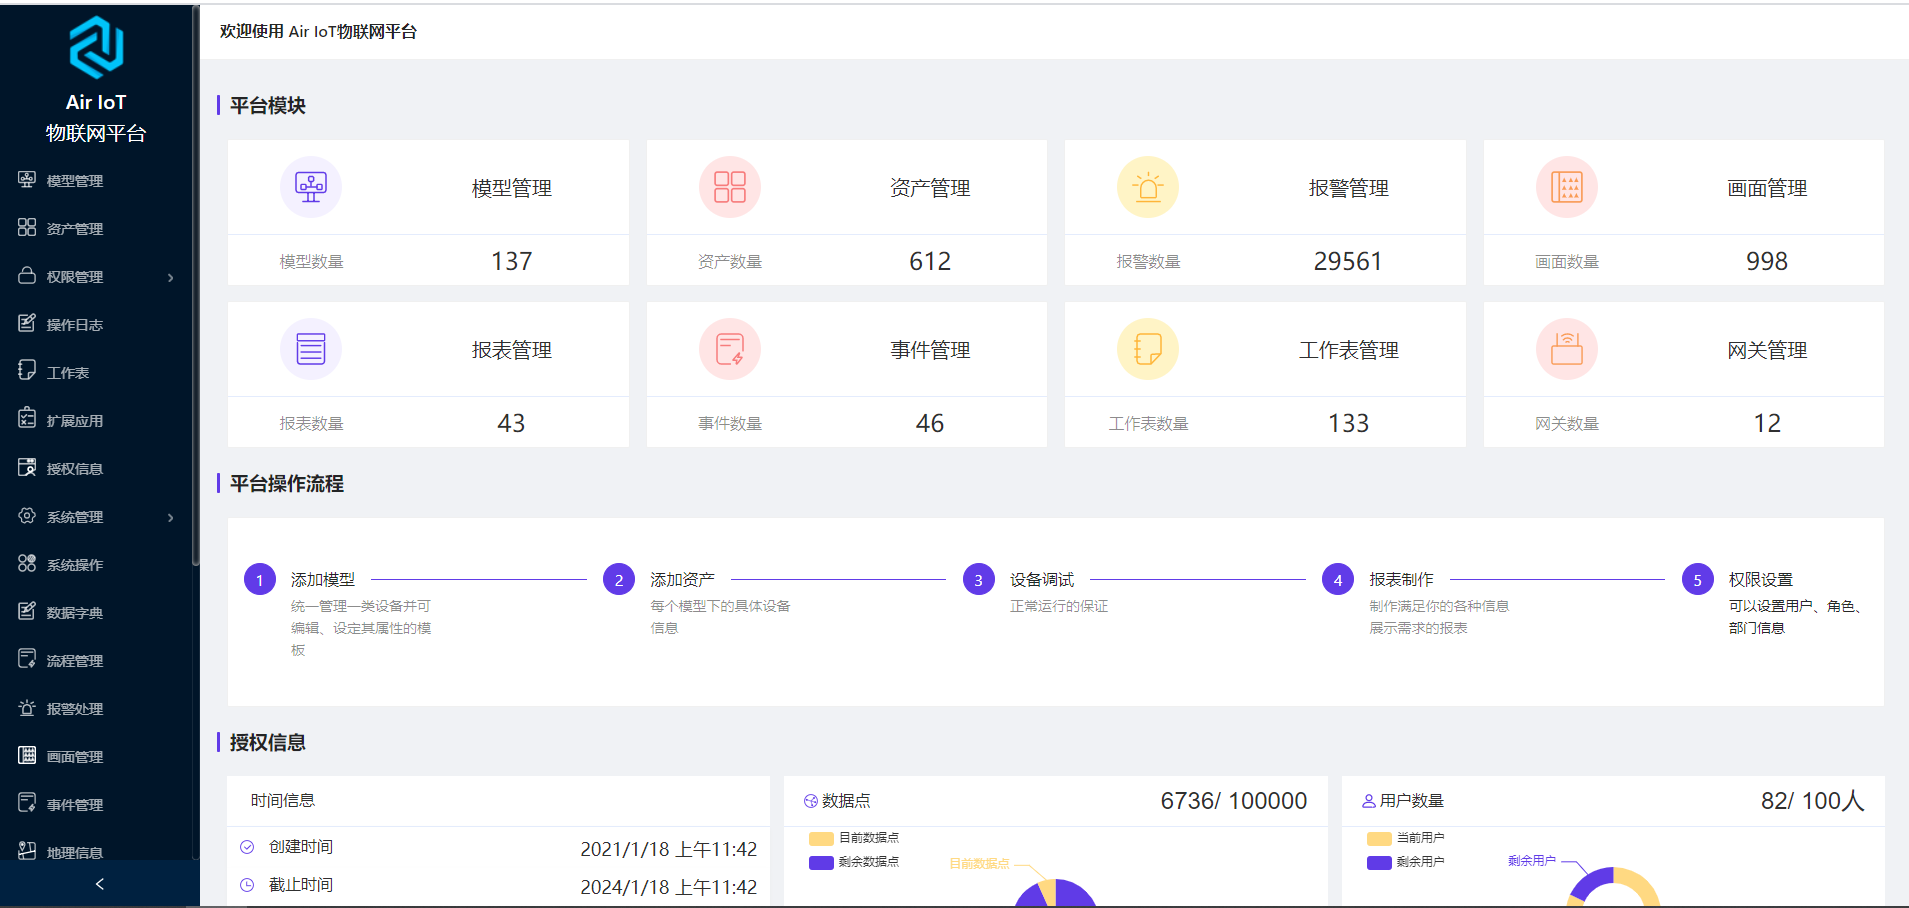Click step 5 circle 权限设置

pos(1698,579)
